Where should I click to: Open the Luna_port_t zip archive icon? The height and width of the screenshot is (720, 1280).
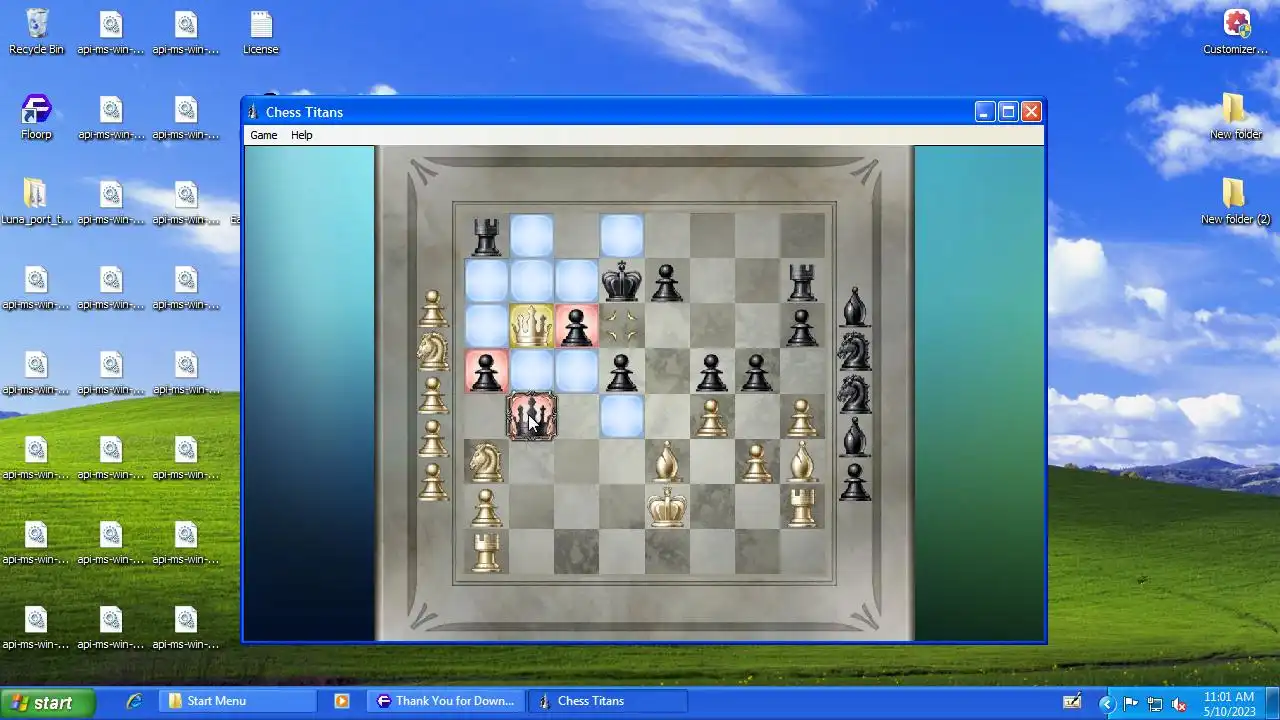tap(36, 202)
